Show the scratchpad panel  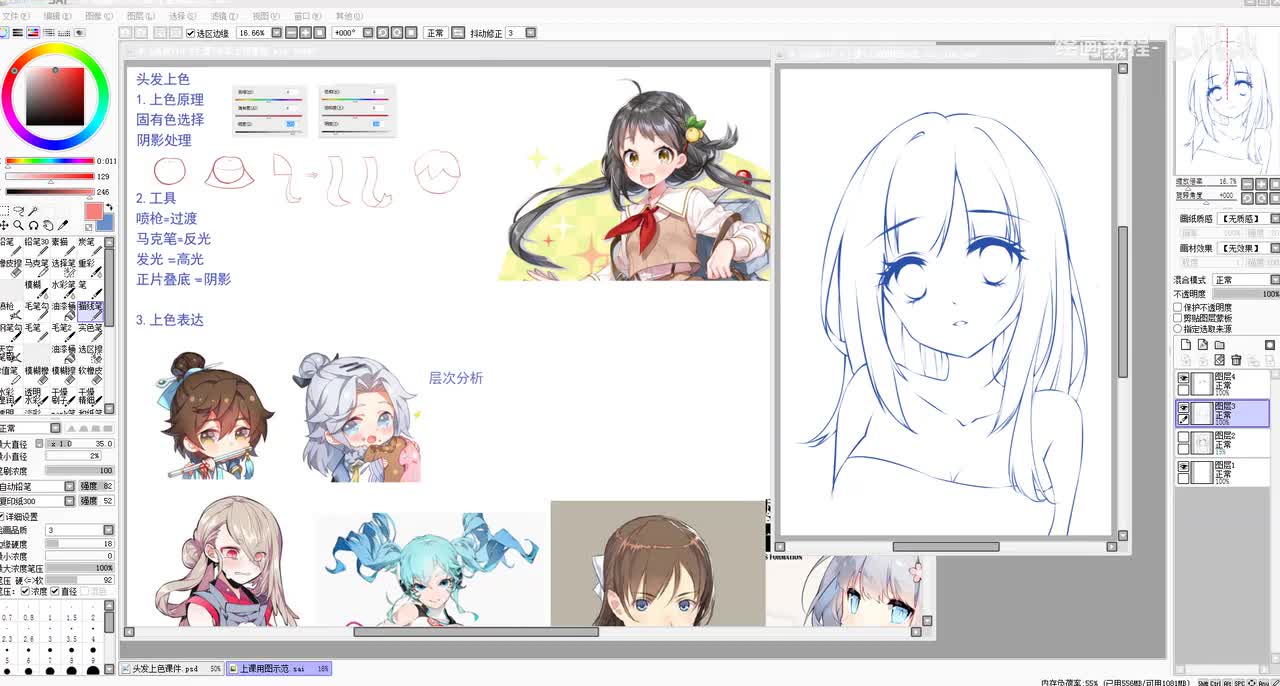coord(78,33)
